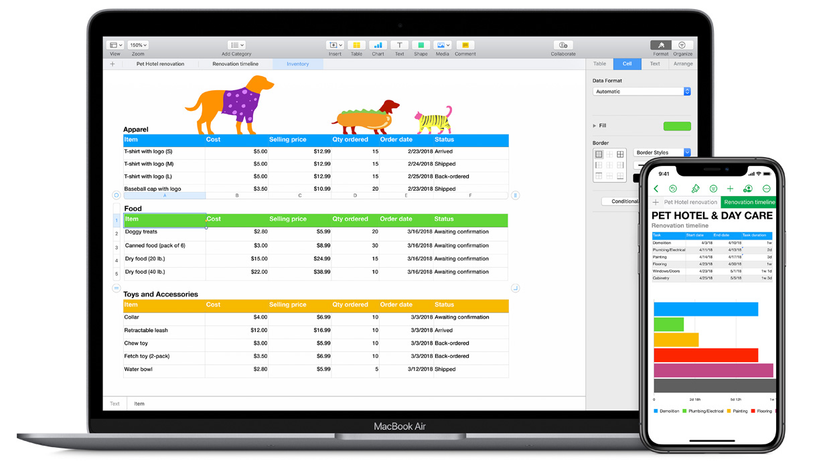The image size is (825, 475).
Task: Click the green Fill color swatch
Action: pyautogui.click(x=677, y=126)
